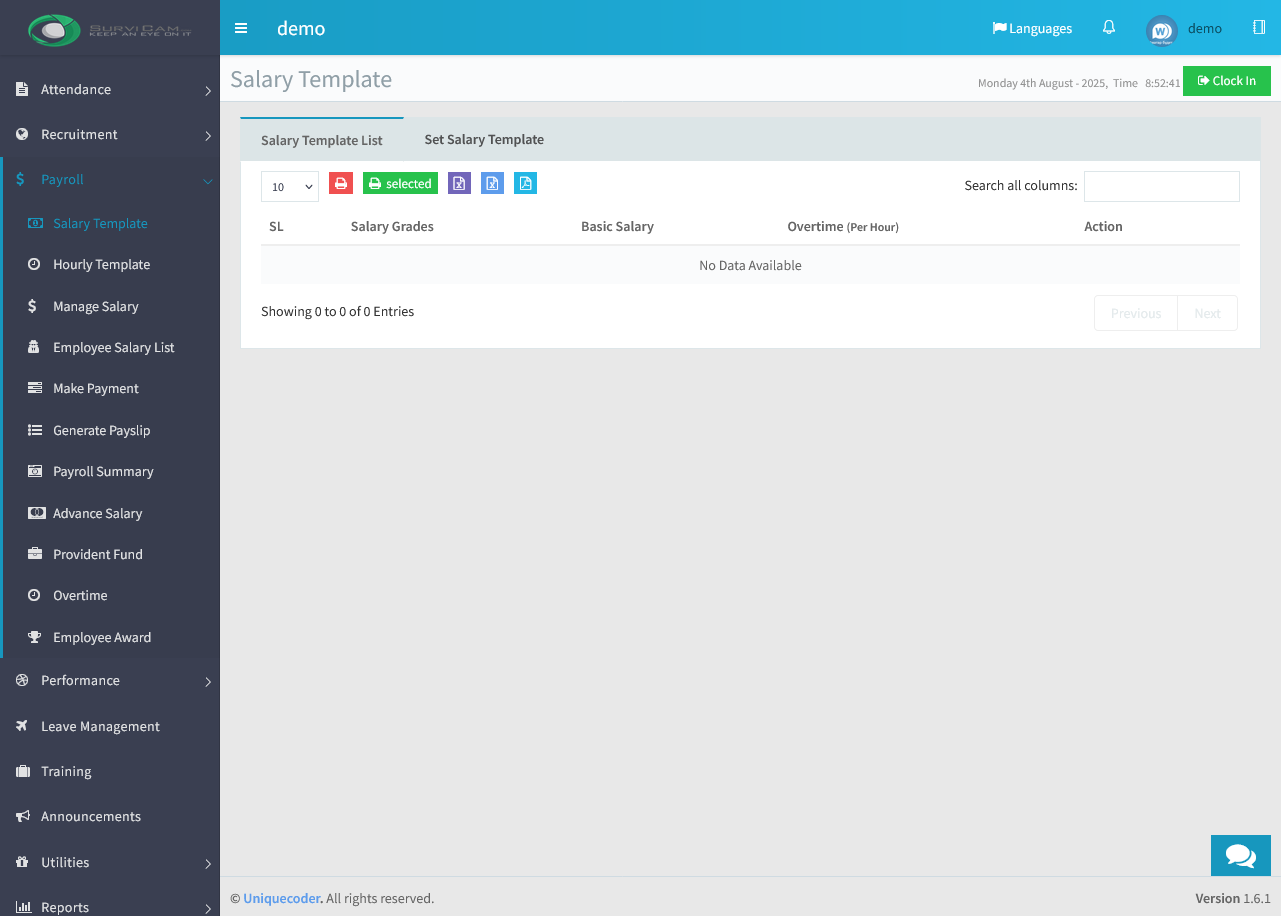Viewport: 1281px width, 916px height.
Task: Click the green print selected button
Action: click(400, 183)
